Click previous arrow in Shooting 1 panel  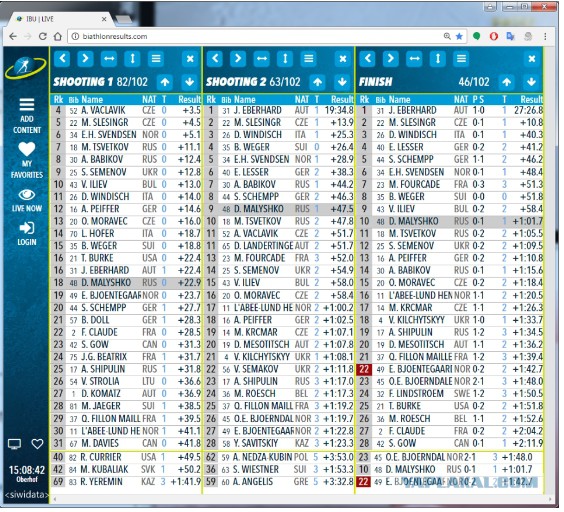click(62, 58)
